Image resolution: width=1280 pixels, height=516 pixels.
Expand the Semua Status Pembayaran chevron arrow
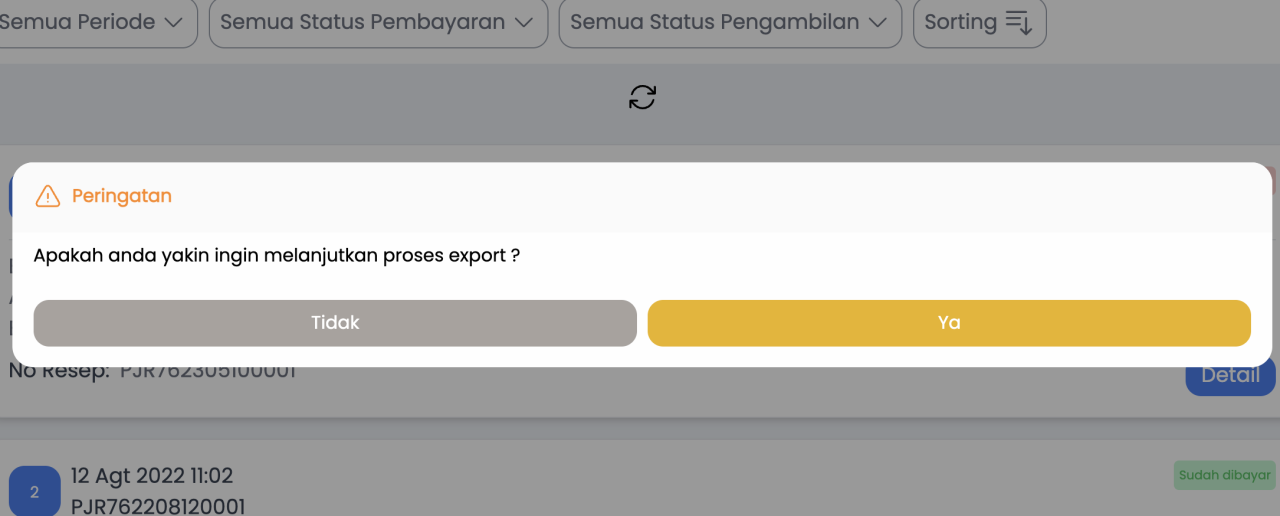(524, 22)
